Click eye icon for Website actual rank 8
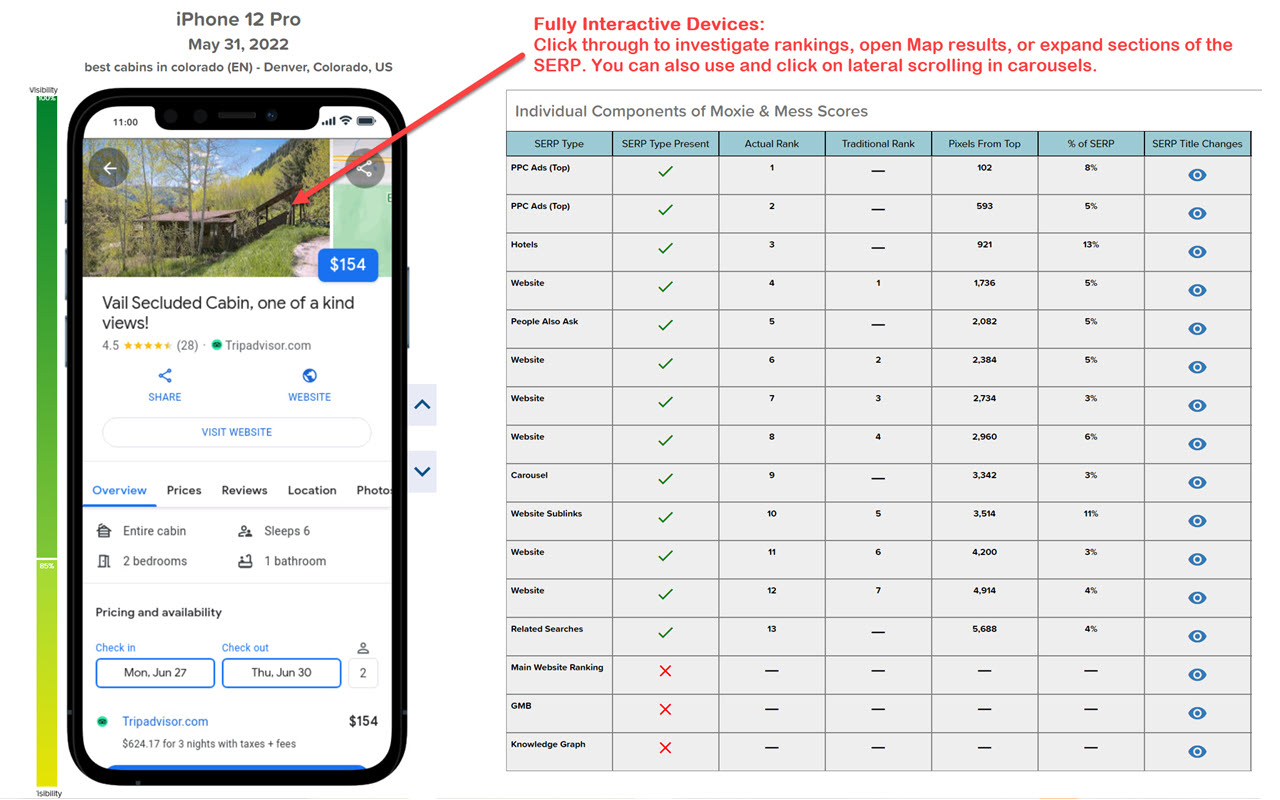The image size is (1280, 800). point(1197,444)
